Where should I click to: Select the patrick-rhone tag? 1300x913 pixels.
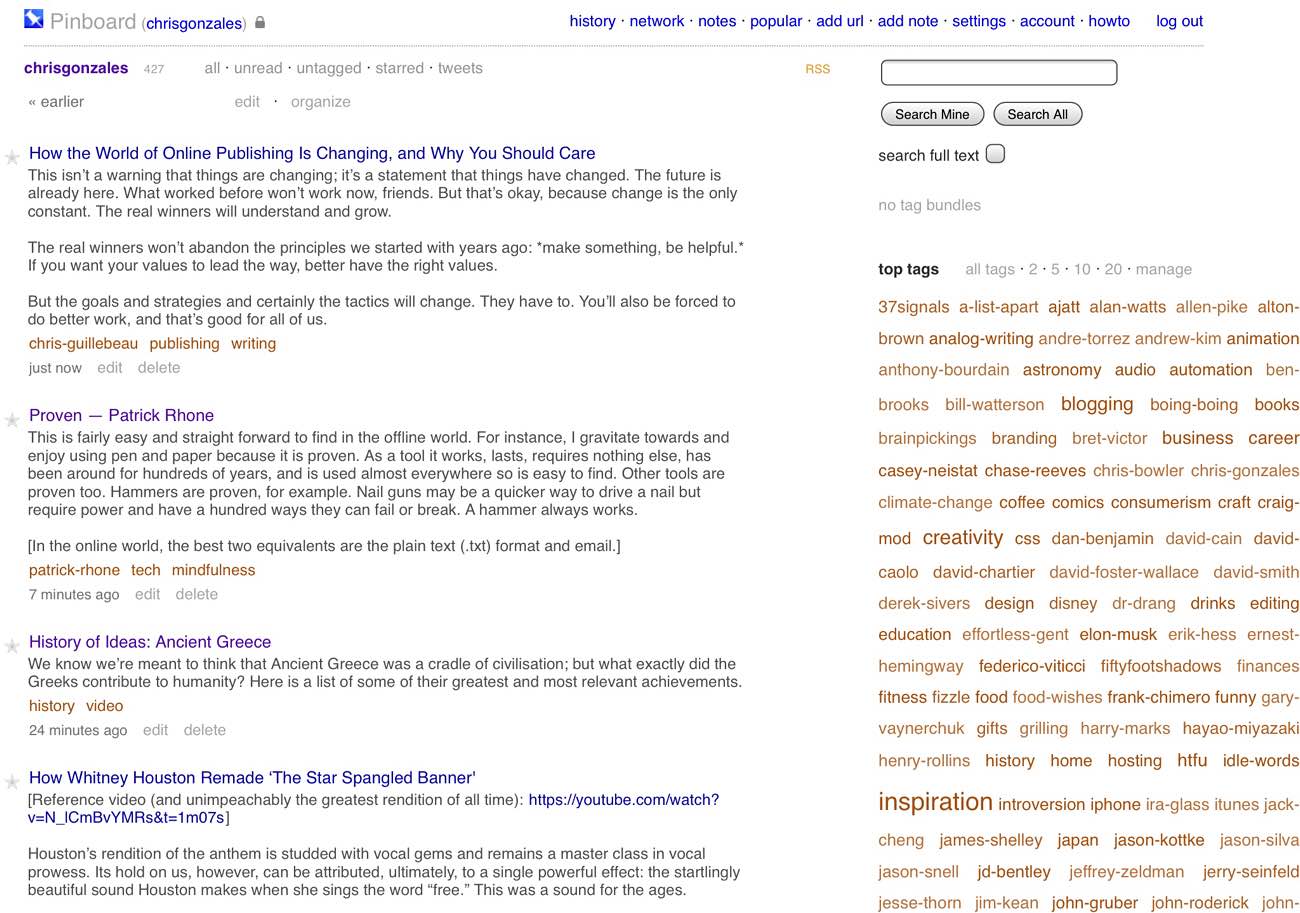pos(74,570)
